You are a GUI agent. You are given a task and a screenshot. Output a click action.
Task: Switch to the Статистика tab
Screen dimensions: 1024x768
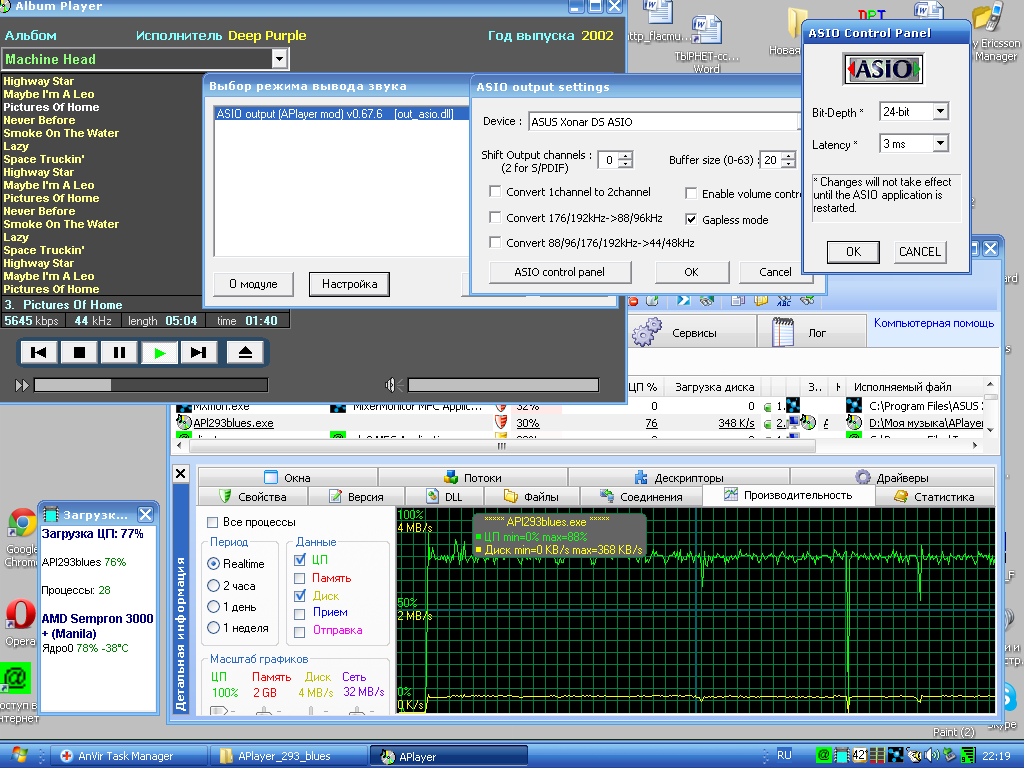(935, 496)
